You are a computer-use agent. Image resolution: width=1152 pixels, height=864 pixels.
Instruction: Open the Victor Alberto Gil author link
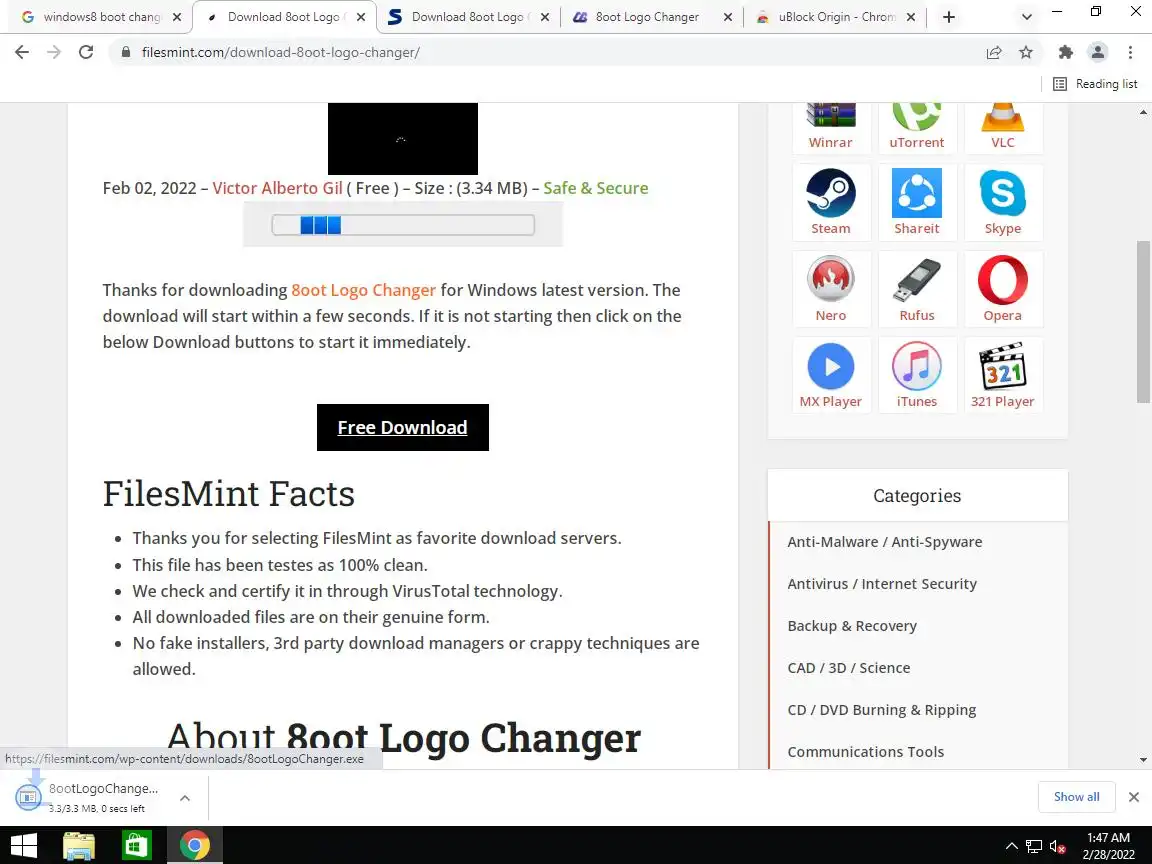point(278,188)
